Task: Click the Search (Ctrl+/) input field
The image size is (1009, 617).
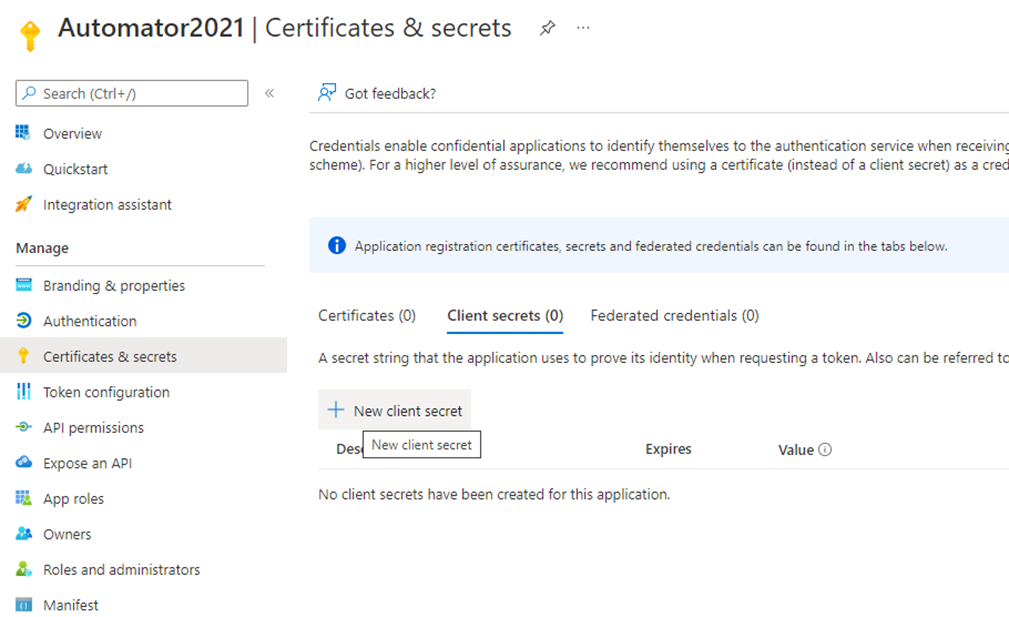Action: 132,93
